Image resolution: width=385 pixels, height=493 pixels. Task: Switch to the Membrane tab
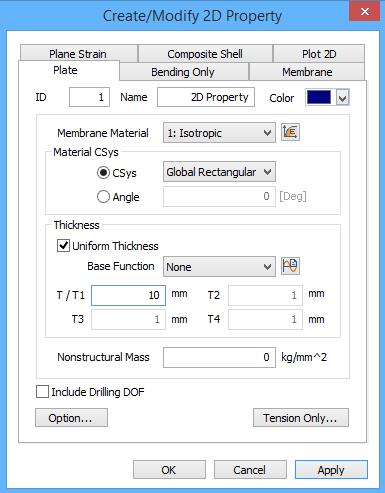pyautogui.click(x=307, y=72)
